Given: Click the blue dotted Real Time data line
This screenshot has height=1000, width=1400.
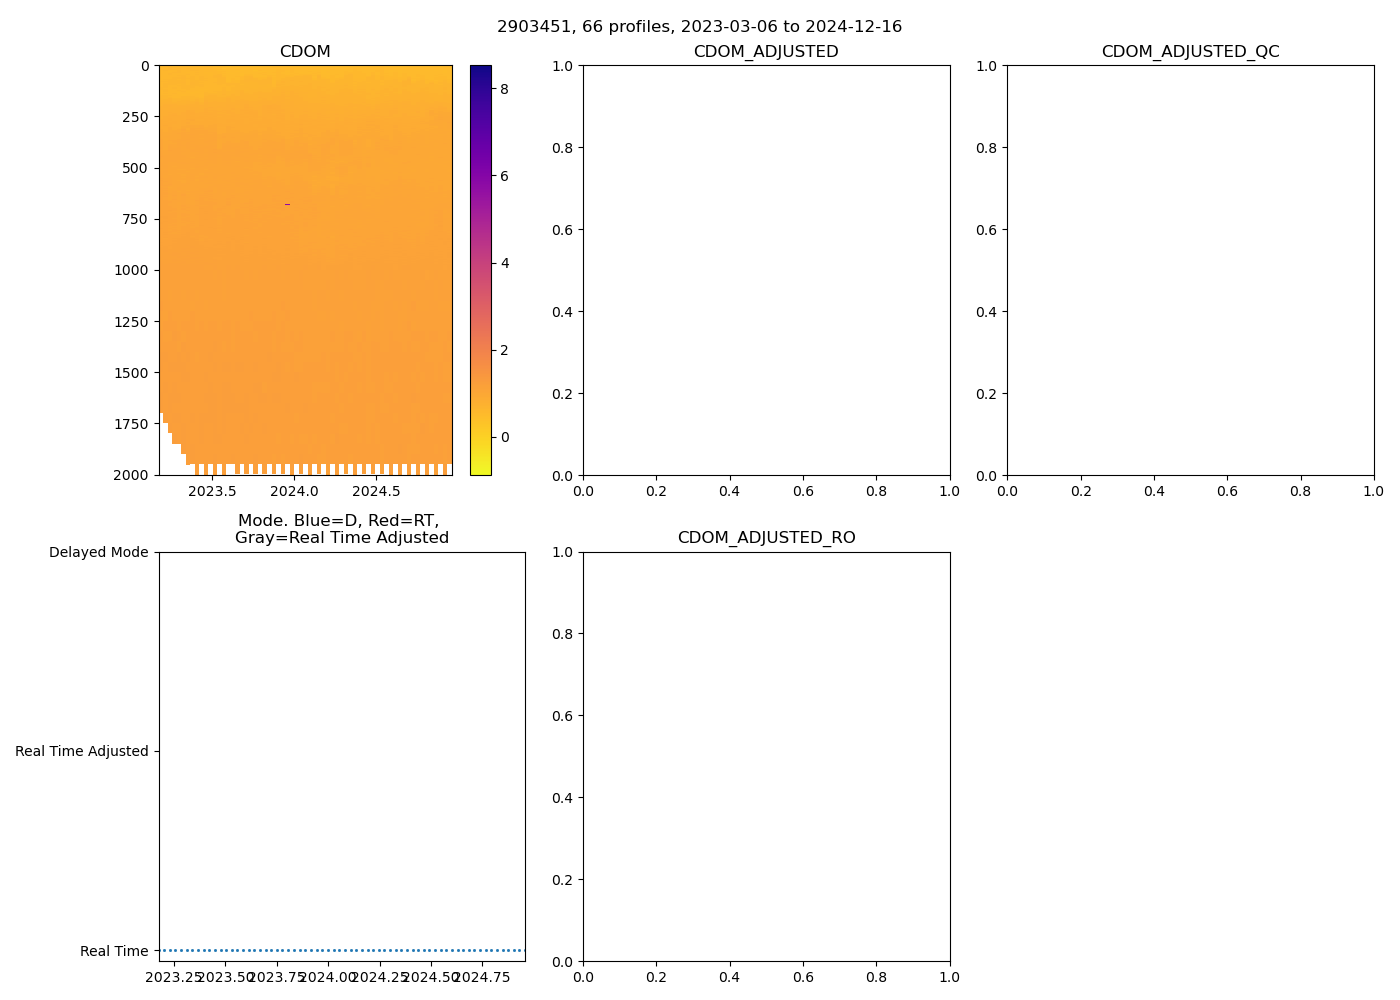Looking at the screenshot, I should click(x=341, y=950).
